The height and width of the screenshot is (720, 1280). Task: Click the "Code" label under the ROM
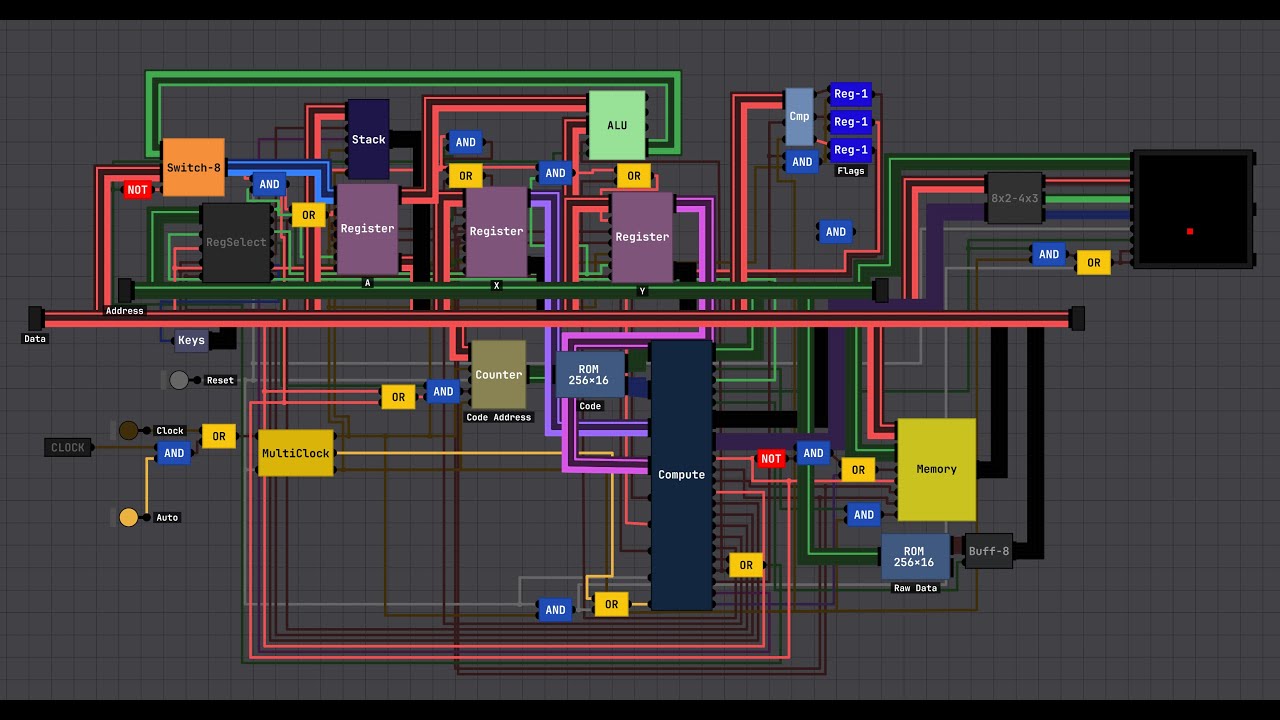[590, 406]
